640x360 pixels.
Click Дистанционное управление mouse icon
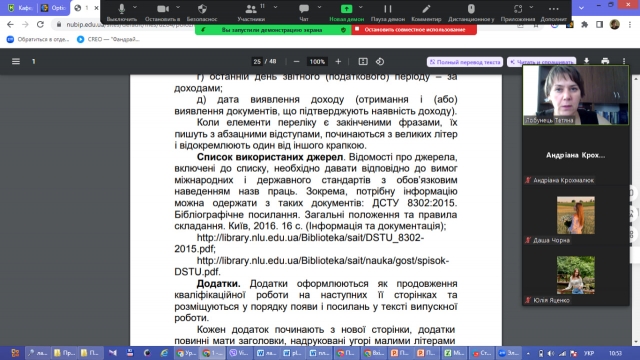tap(471, 12)
